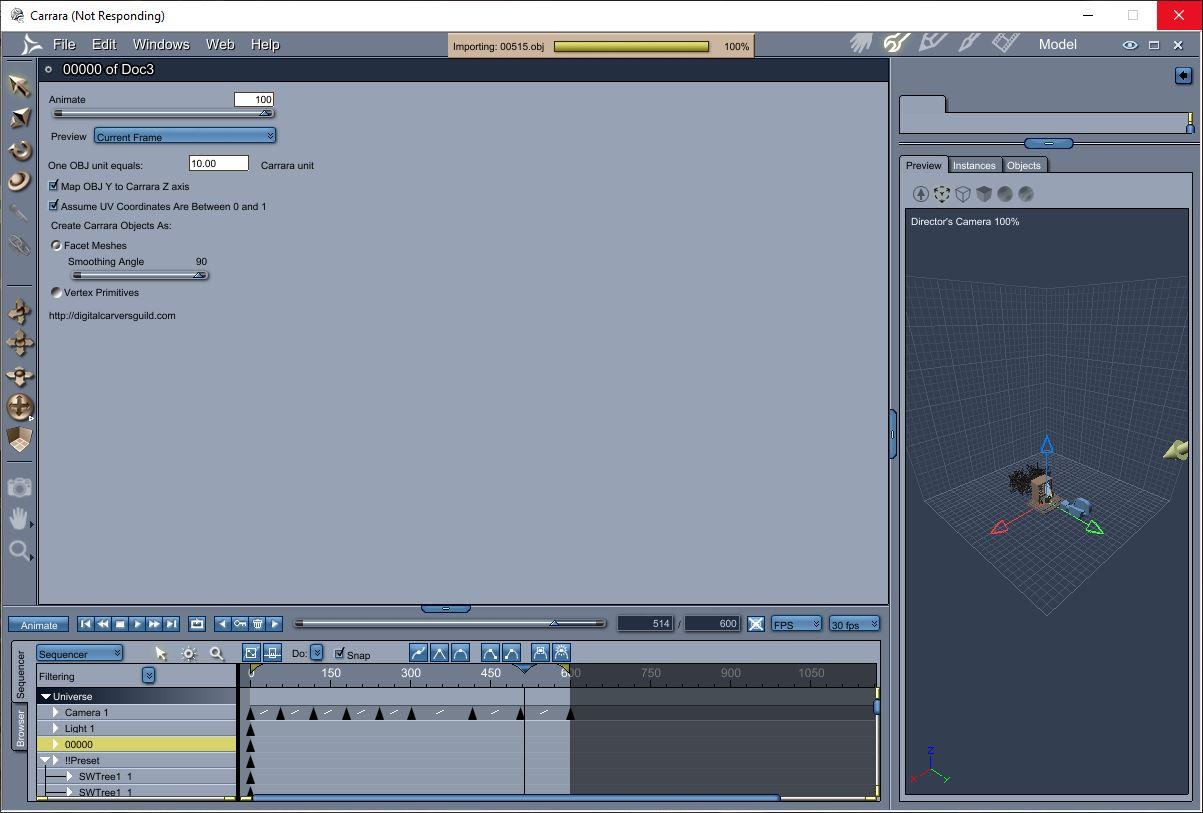Switch preview to flat shaded cube mode
This screenshot has height=813, width=1203.
984,194
